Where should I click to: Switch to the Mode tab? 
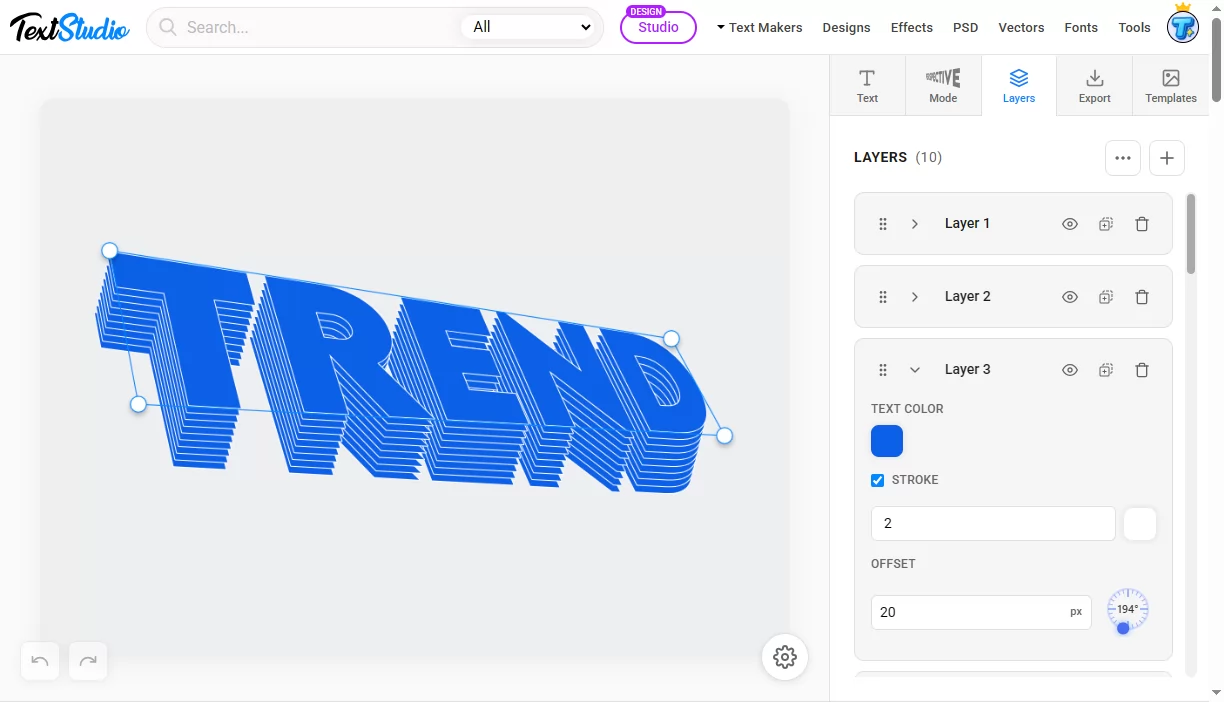pos(943,86)
